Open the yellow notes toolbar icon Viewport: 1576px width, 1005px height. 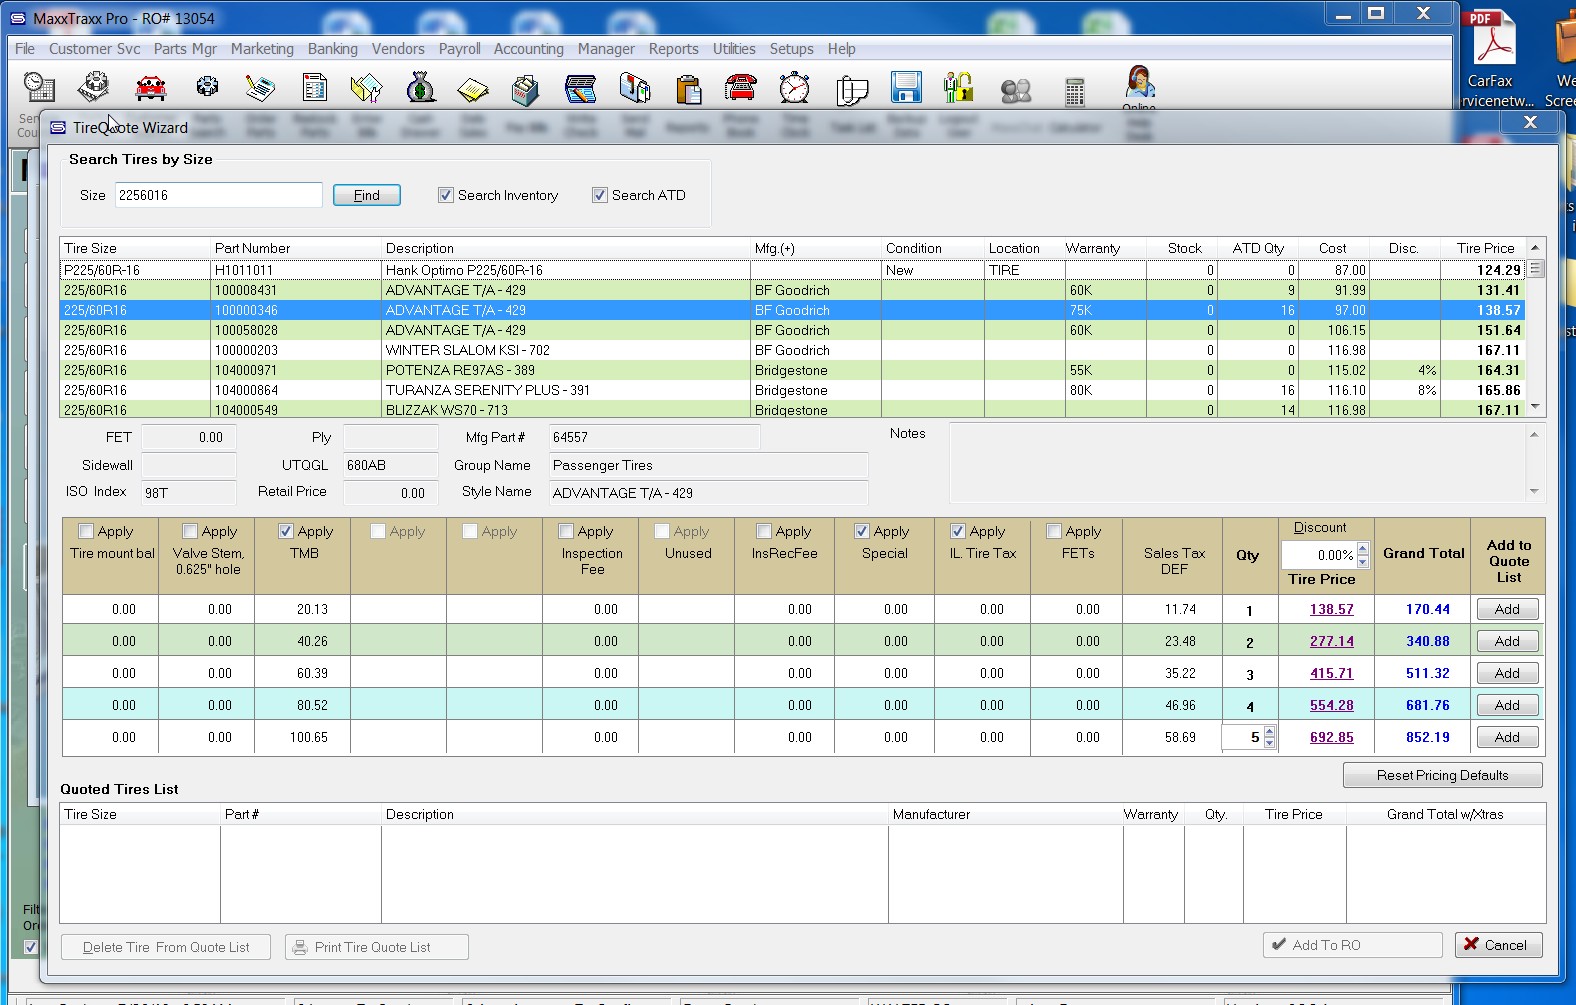pos(473,89)
